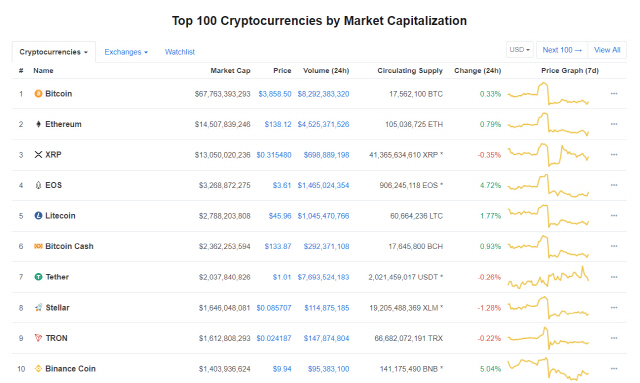Click Ethereum's price $138.12 link
Image resolution: width=640 pixels, height=383 pixels.
point(278,124)
